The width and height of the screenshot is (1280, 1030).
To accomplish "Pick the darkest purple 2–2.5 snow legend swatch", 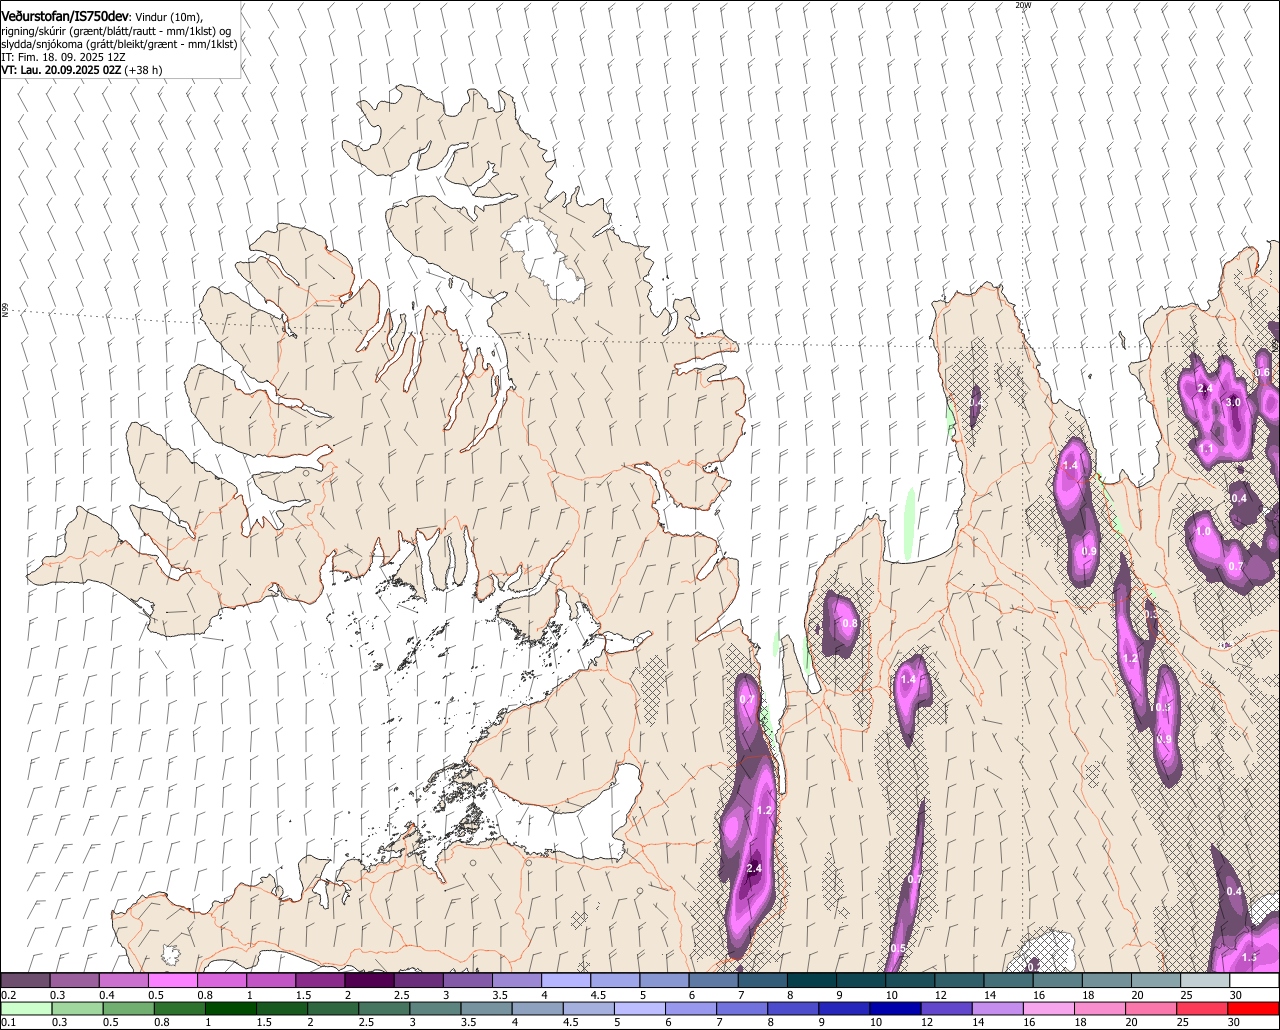I will (370, 980).
